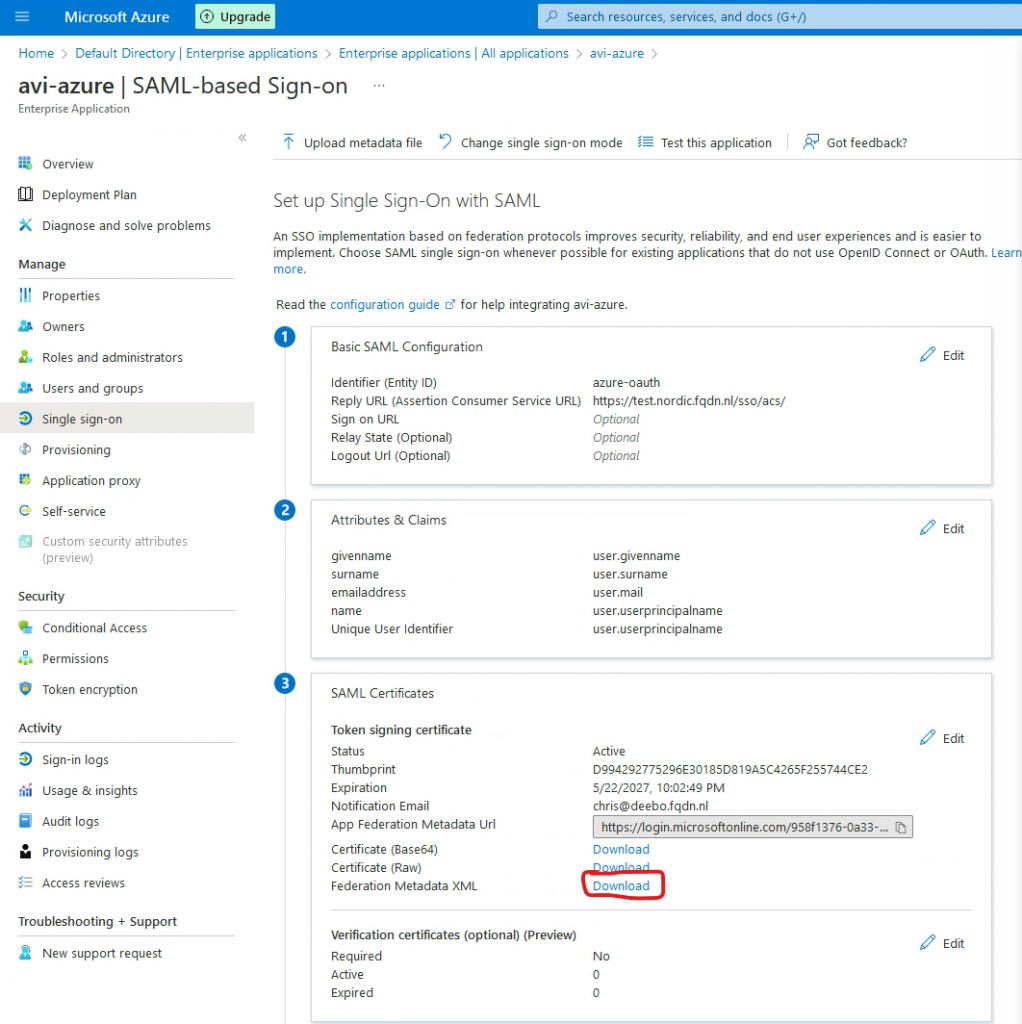This screenshot has height=1024, width=1022.
Task: Focus the search resources box
Action: click(x=780, y=16)
